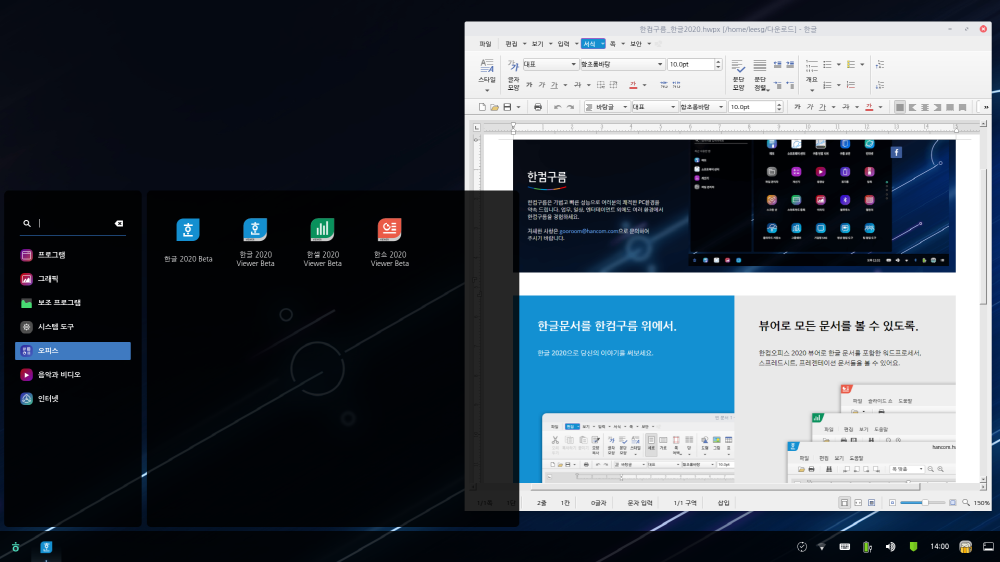Toggle the 삽입 insert mode in status bar
This screenshot has width=1000, height=562.
[x=723, y=502]
